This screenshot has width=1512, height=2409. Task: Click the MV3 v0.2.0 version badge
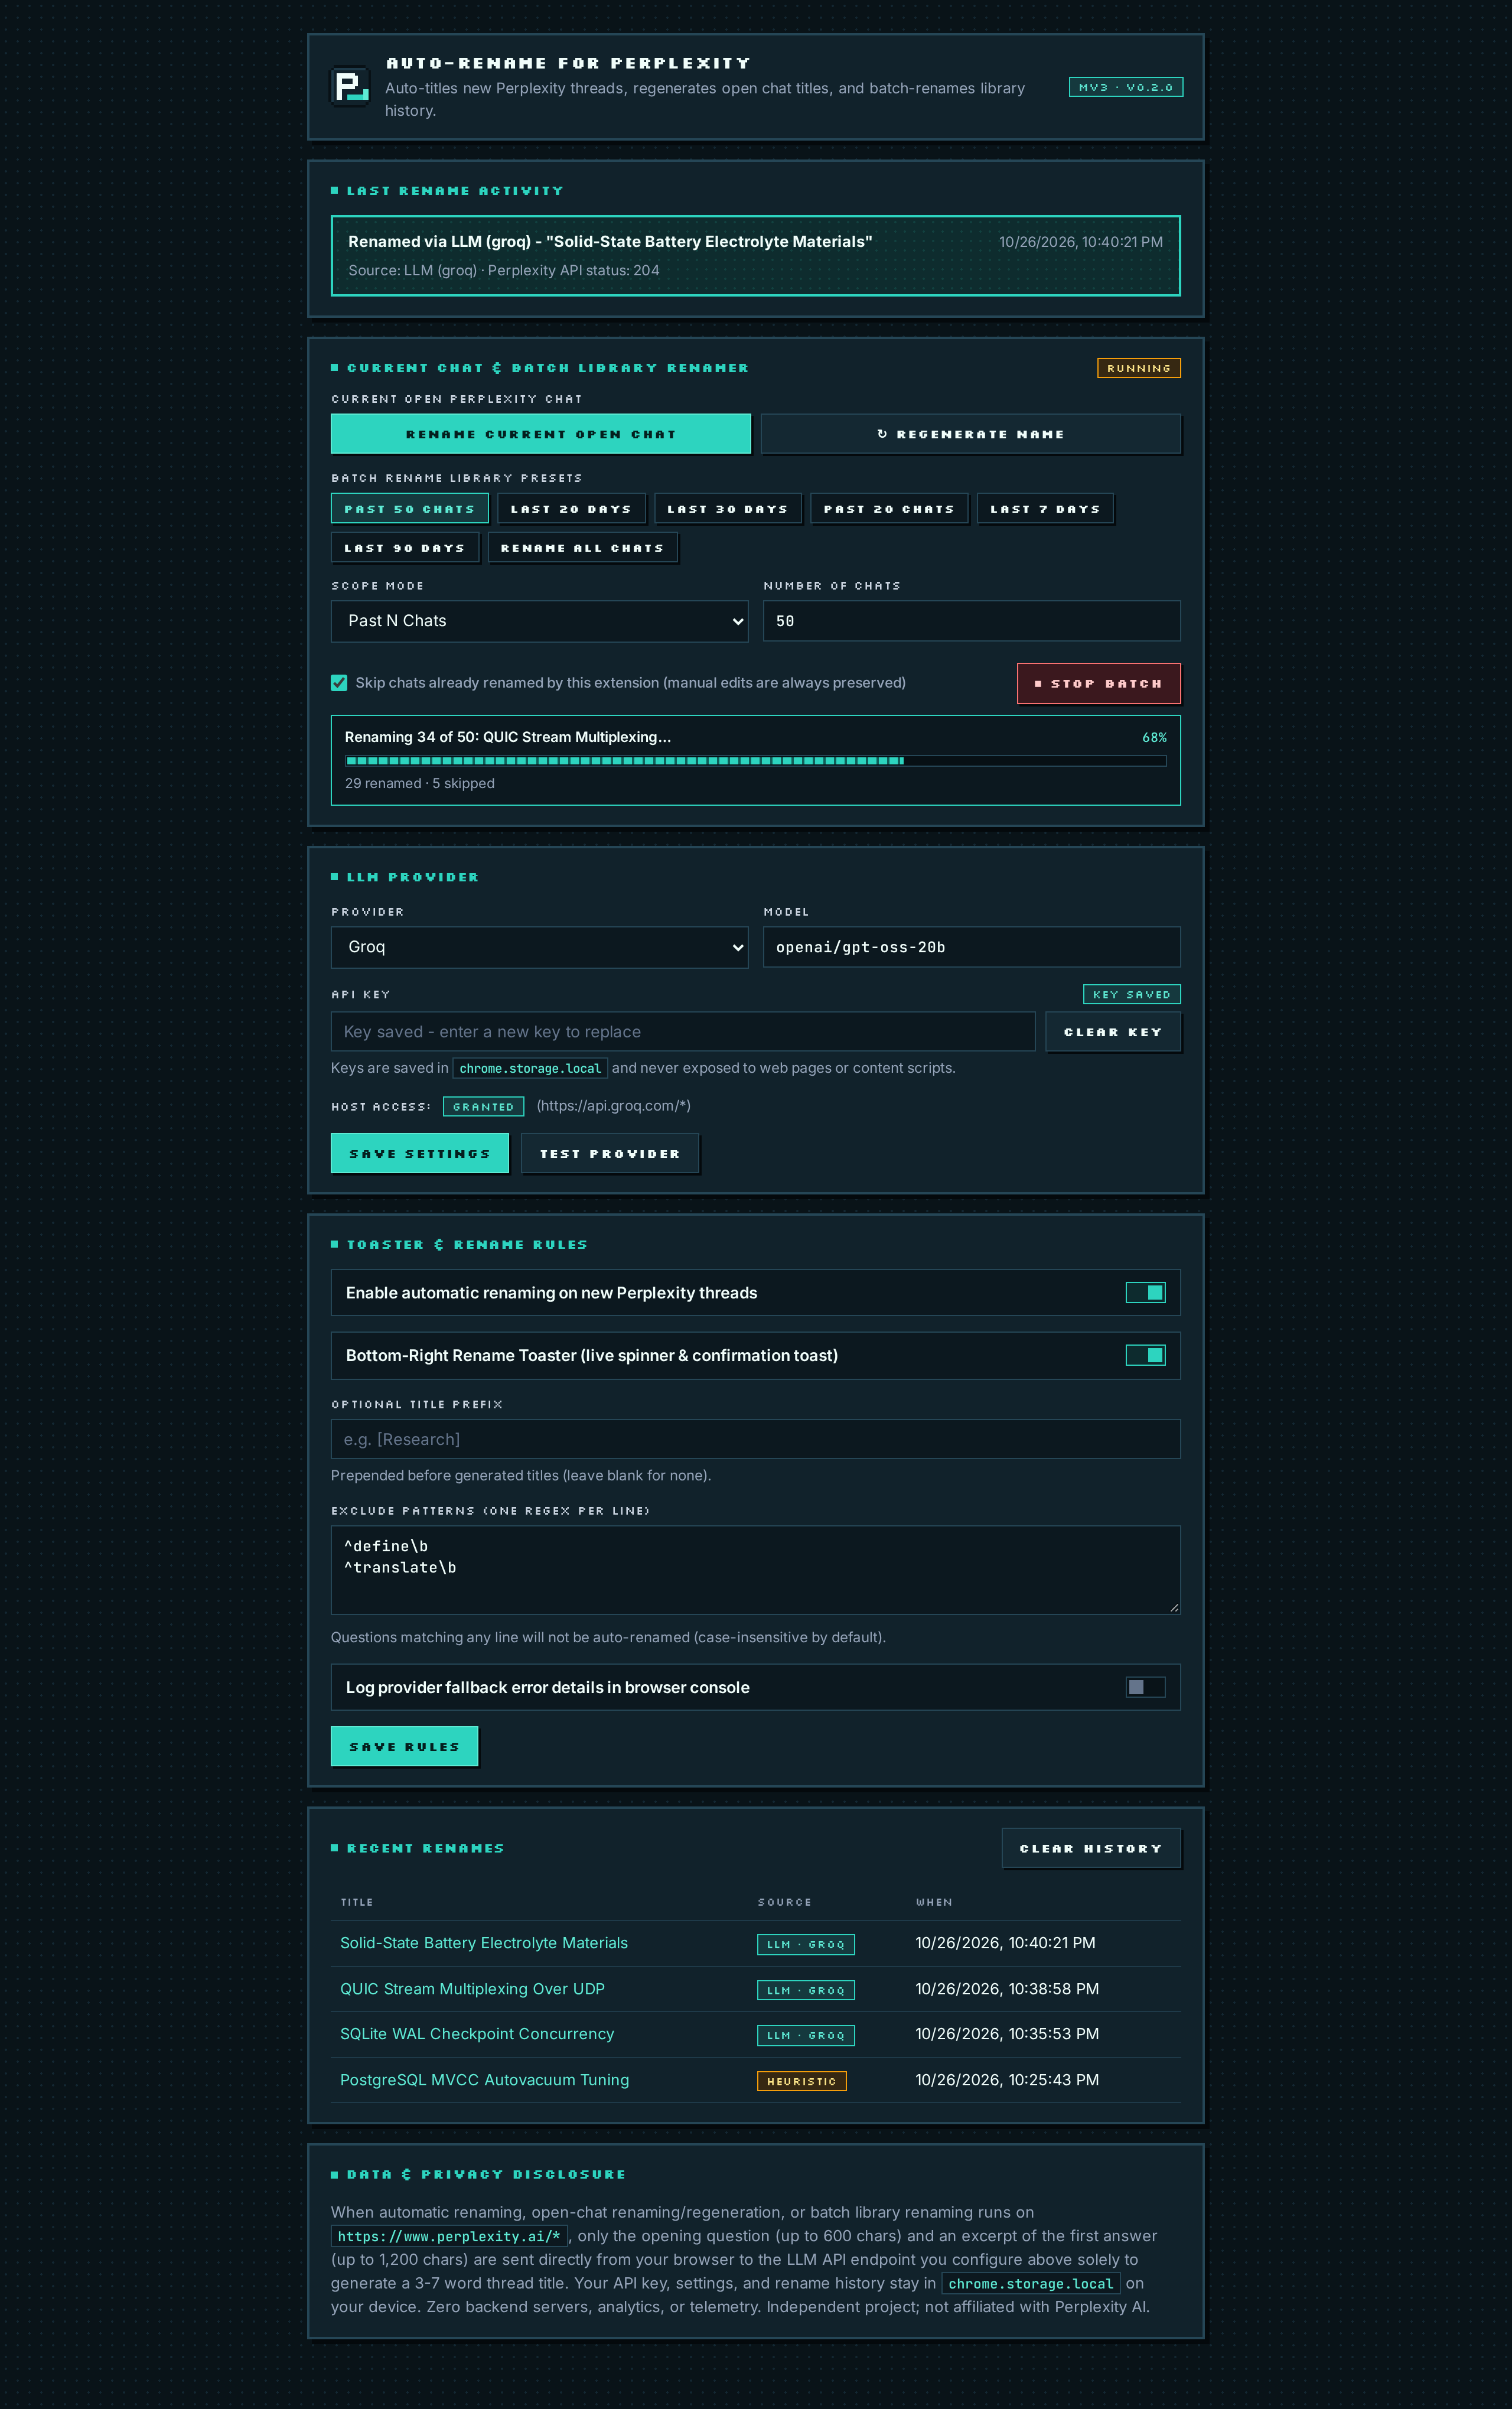pos(1126,87)
